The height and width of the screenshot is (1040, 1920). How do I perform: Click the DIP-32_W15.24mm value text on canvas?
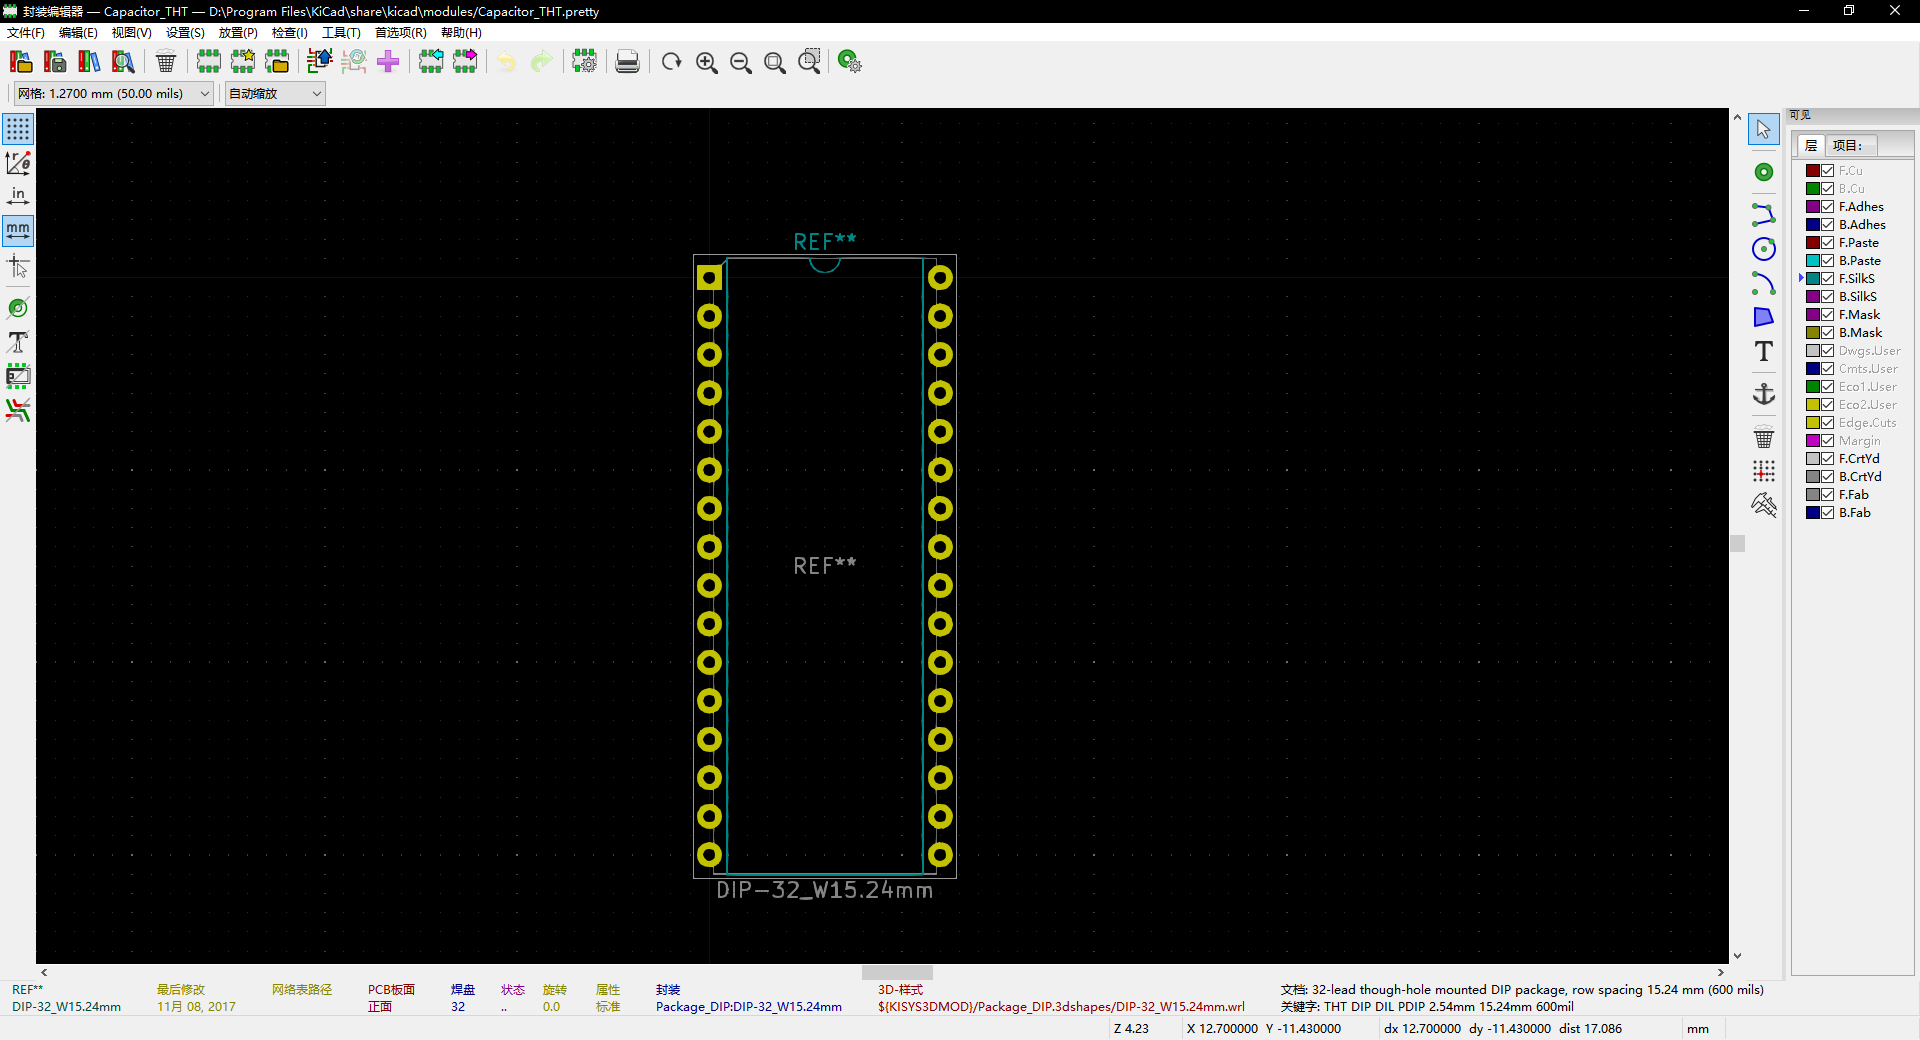click(825, 890)
